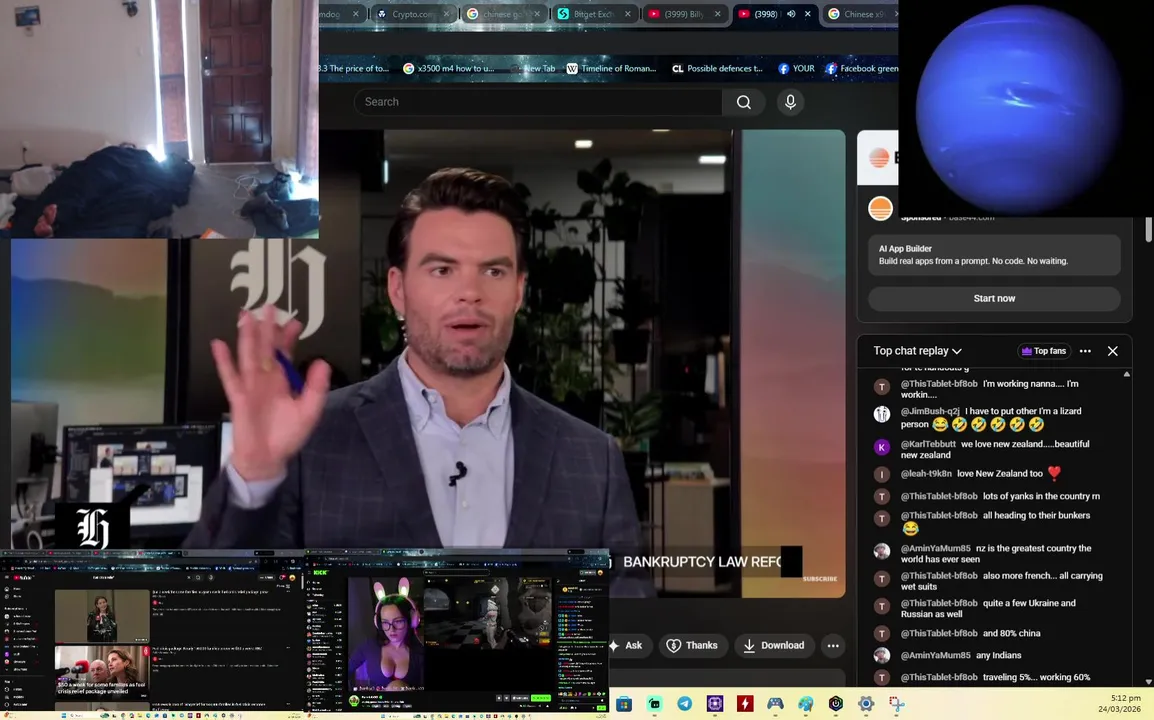Screen dimensions: 1154x720
Task: Select 'traveling 5%... working 60%' message
Action: [x=996, y=677]
